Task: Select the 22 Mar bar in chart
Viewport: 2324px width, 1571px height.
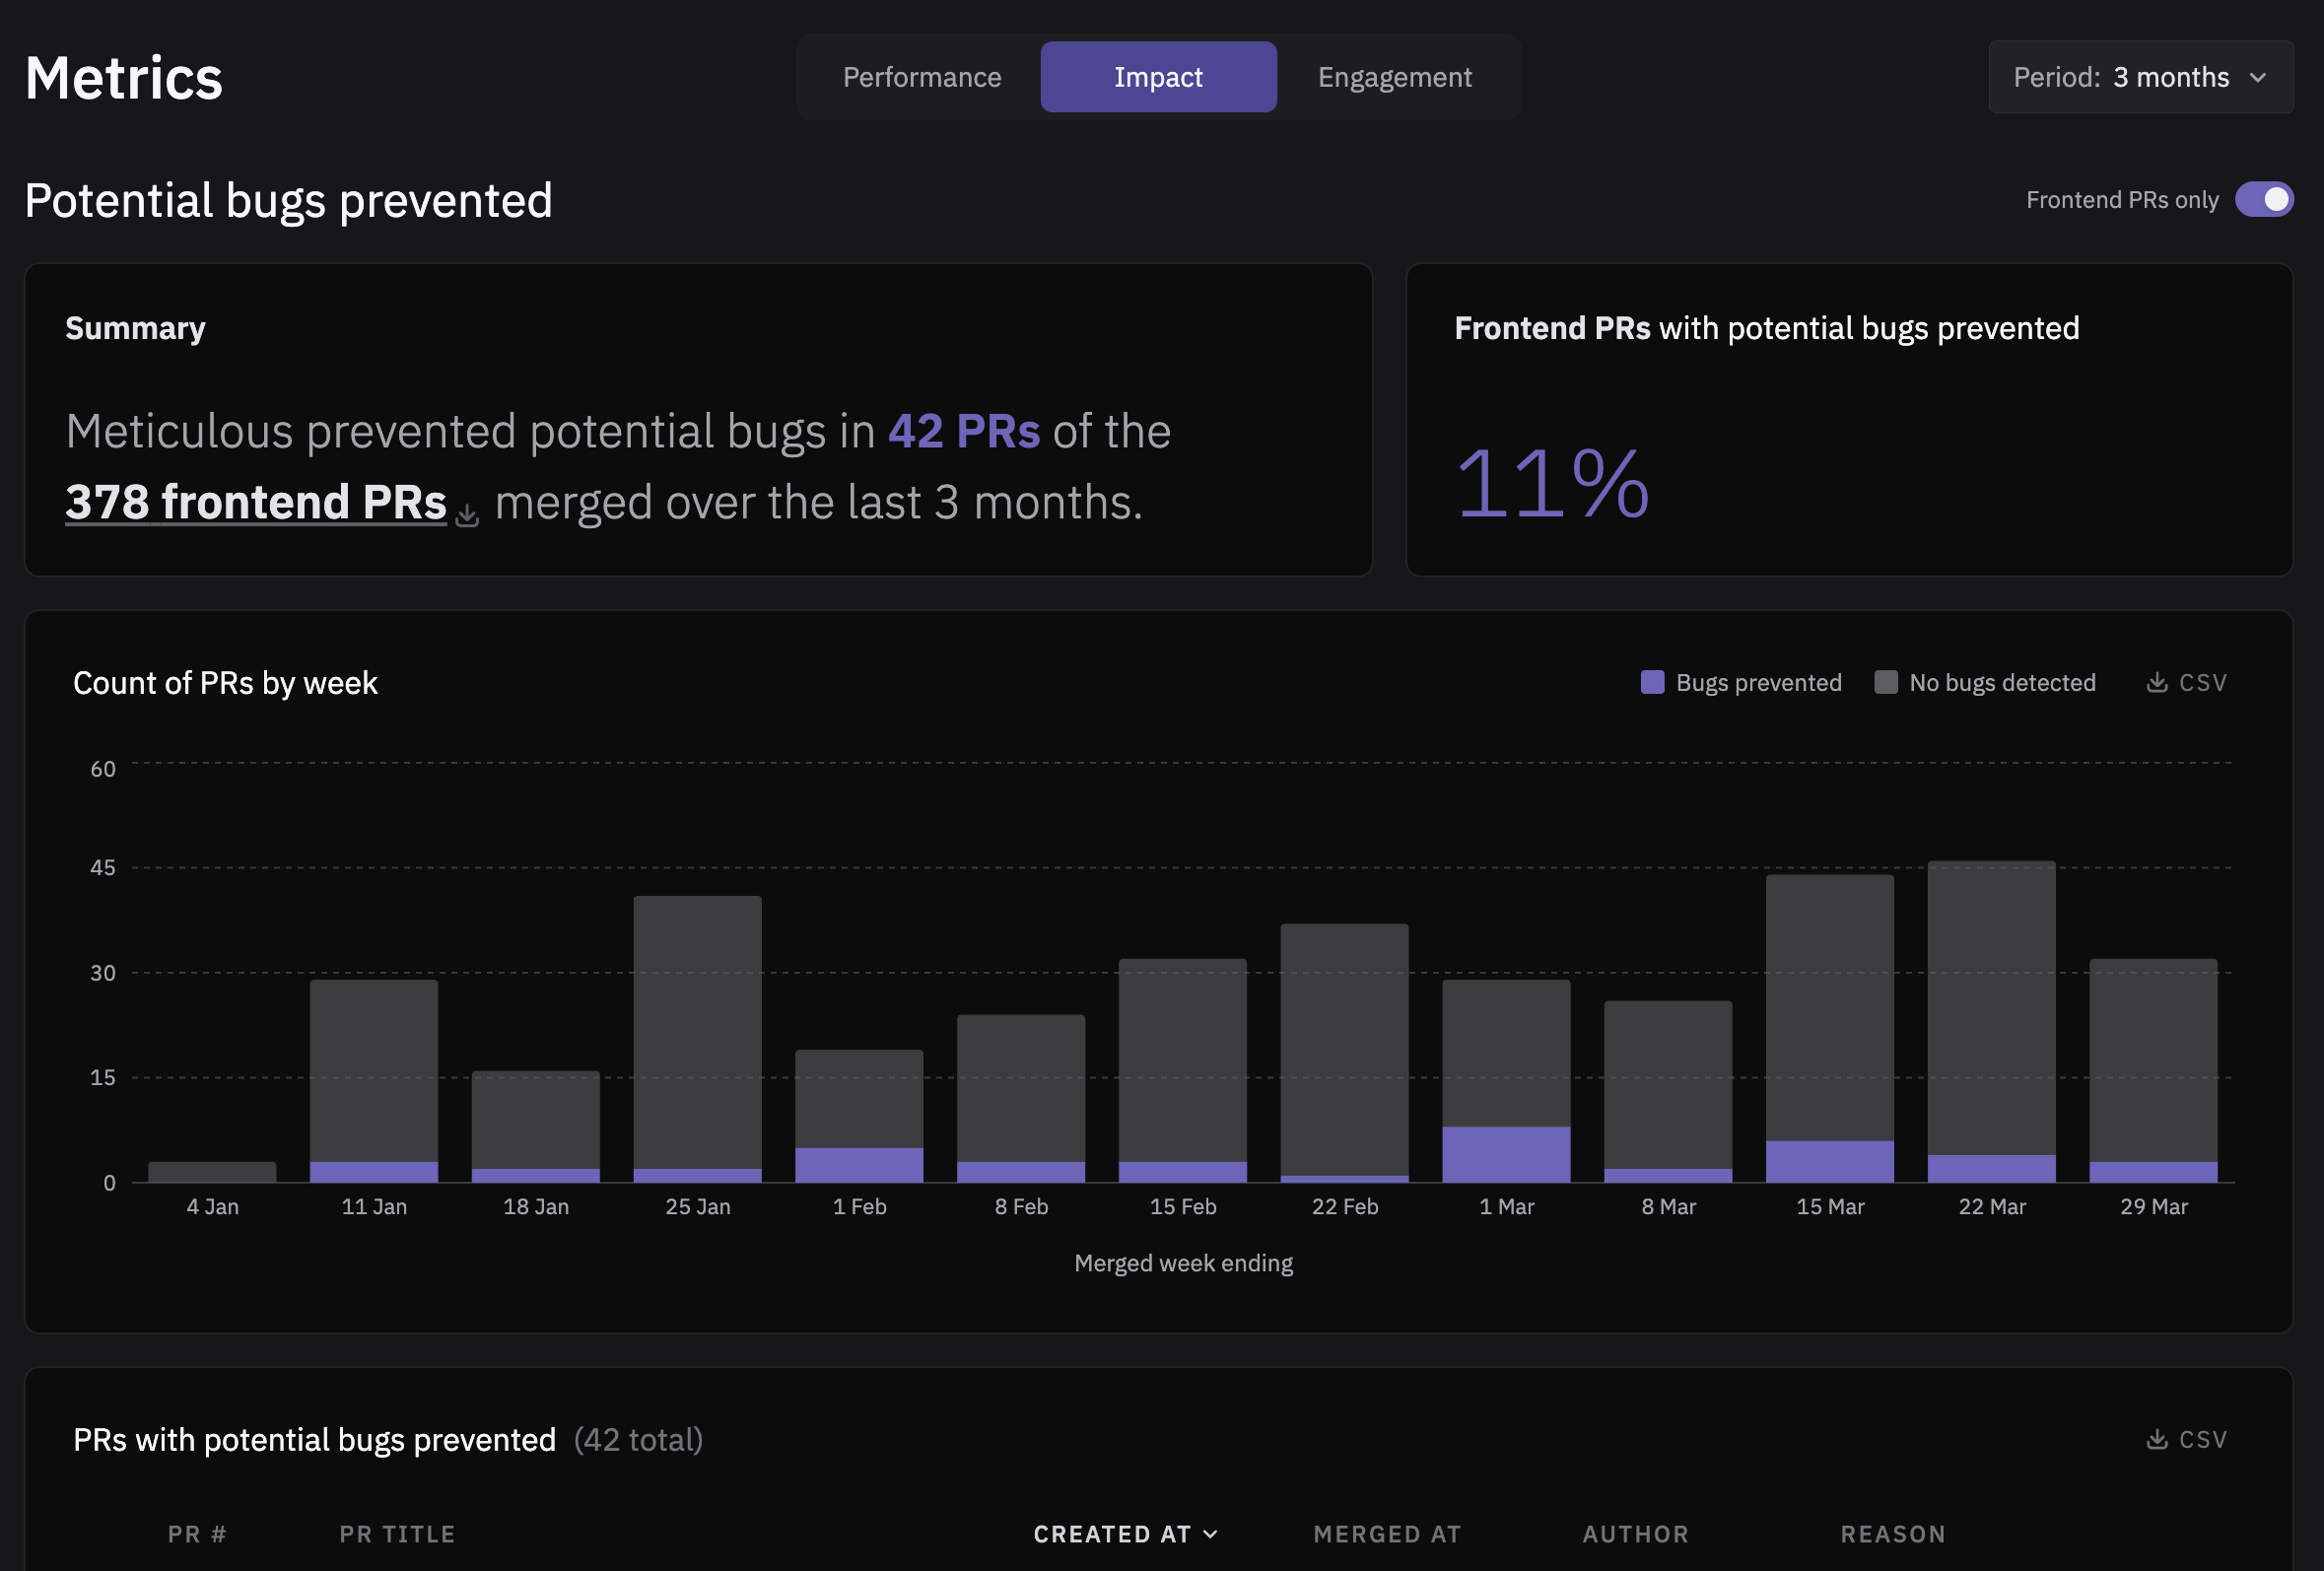Action: pyautogui.click(x=1991, y=1021)
